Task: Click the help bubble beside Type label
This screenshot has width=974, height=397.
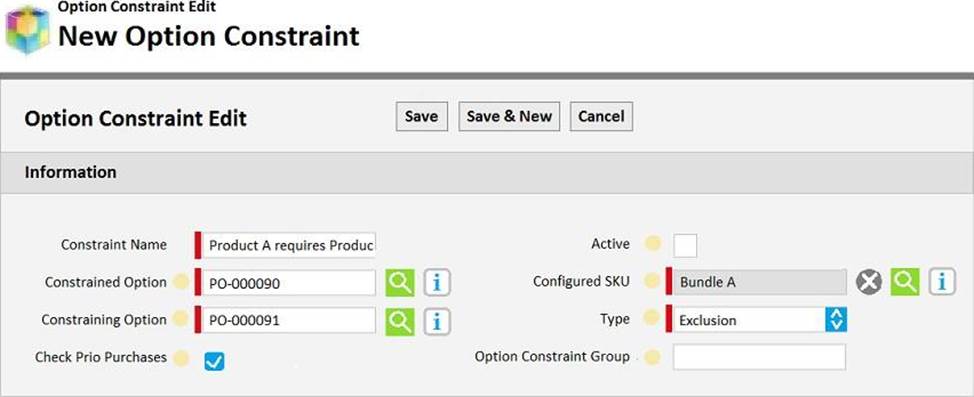Action: click(x=652, y=319)
